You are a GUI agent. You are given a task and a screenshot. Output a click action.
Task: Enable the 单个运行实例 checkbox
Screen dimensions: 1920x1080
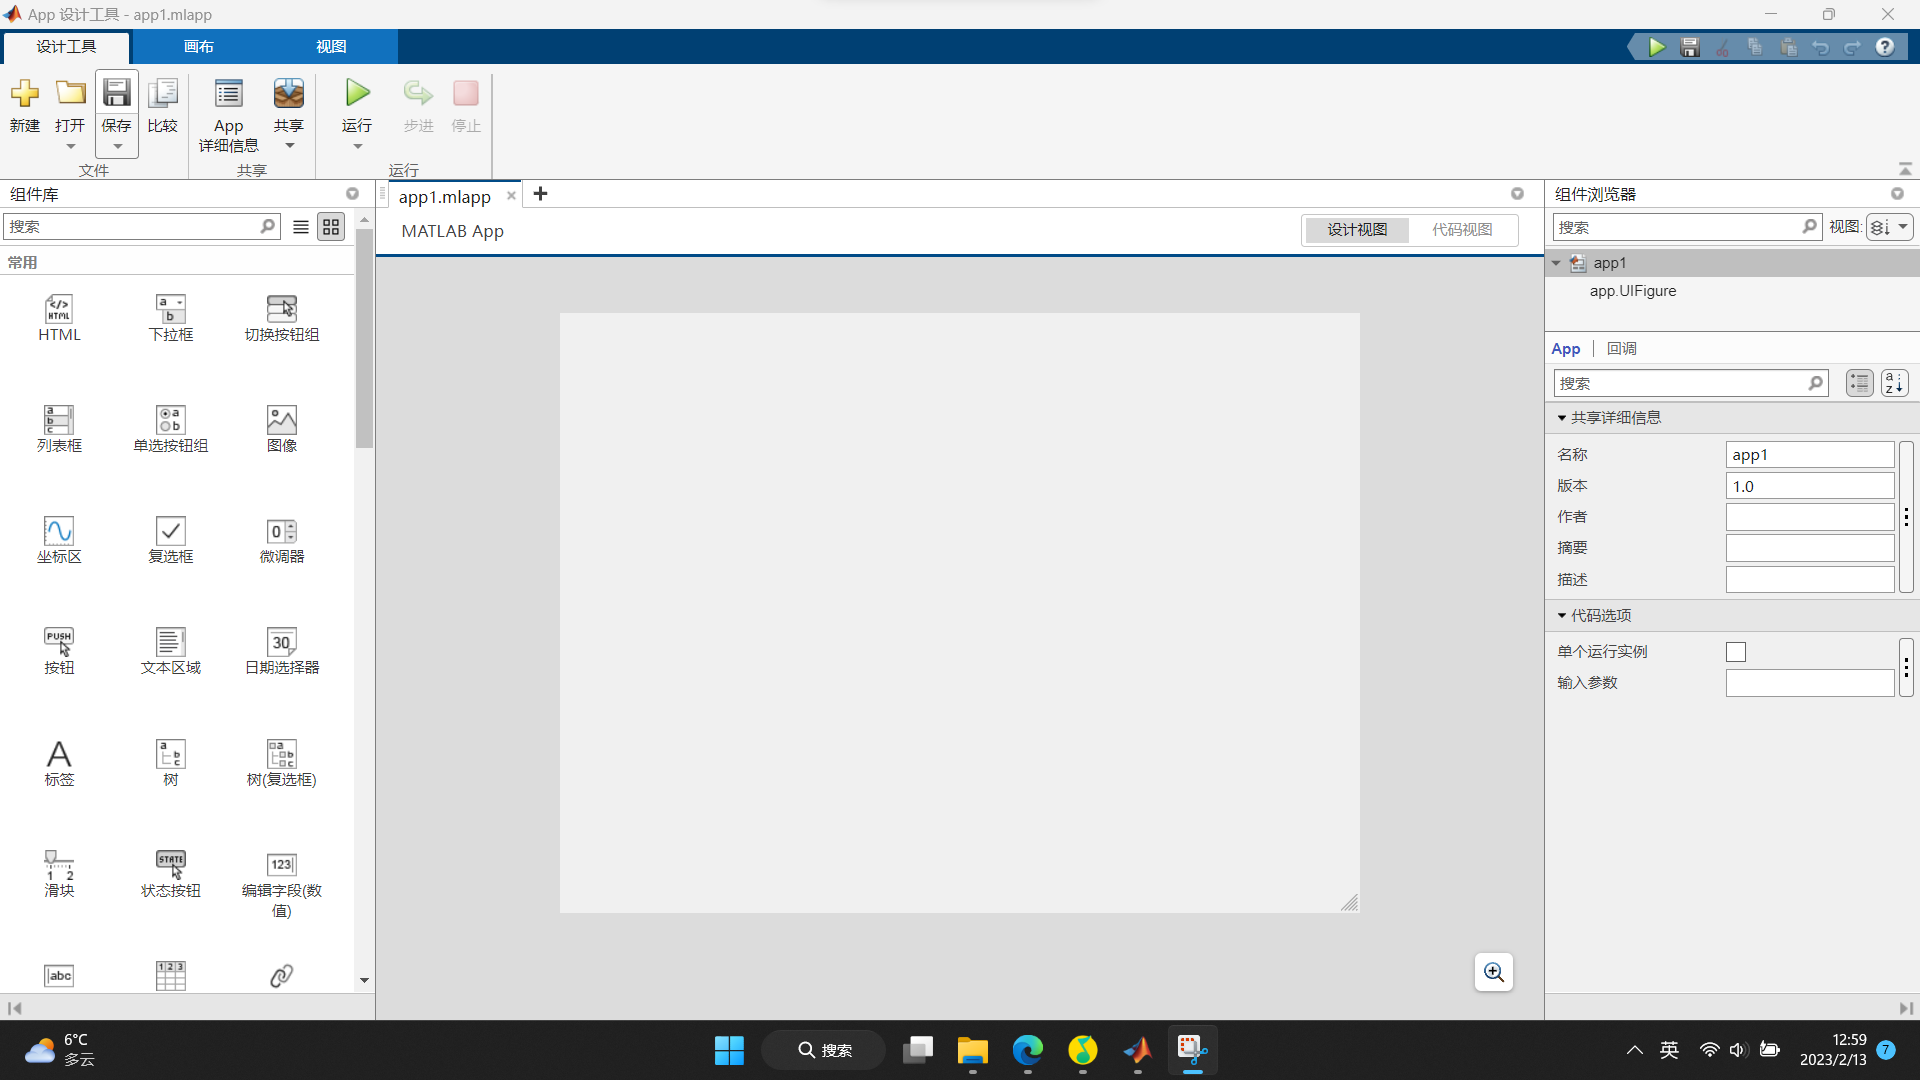(x=1735, y=651)
